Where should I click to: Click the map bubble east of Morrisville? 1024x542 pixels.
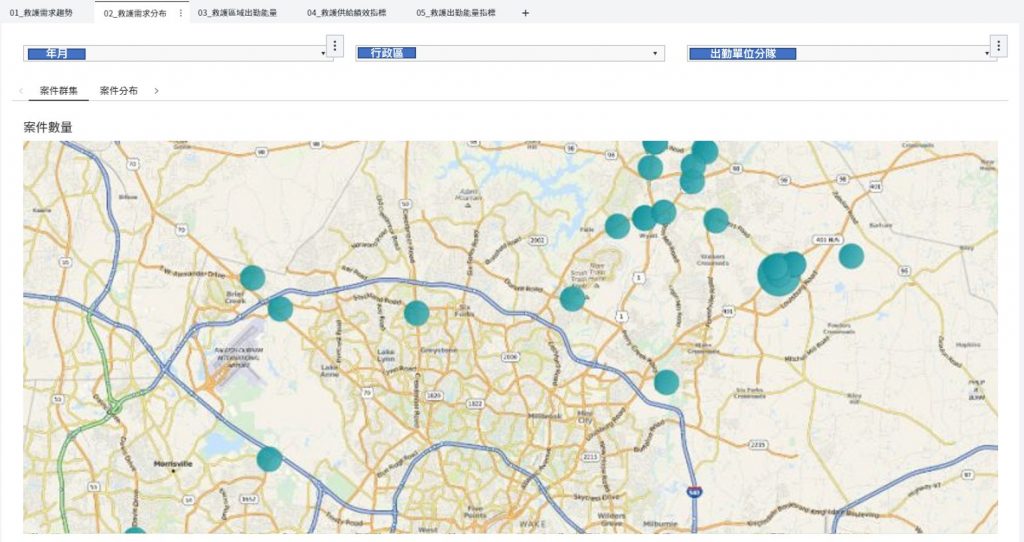click(269, 459)
